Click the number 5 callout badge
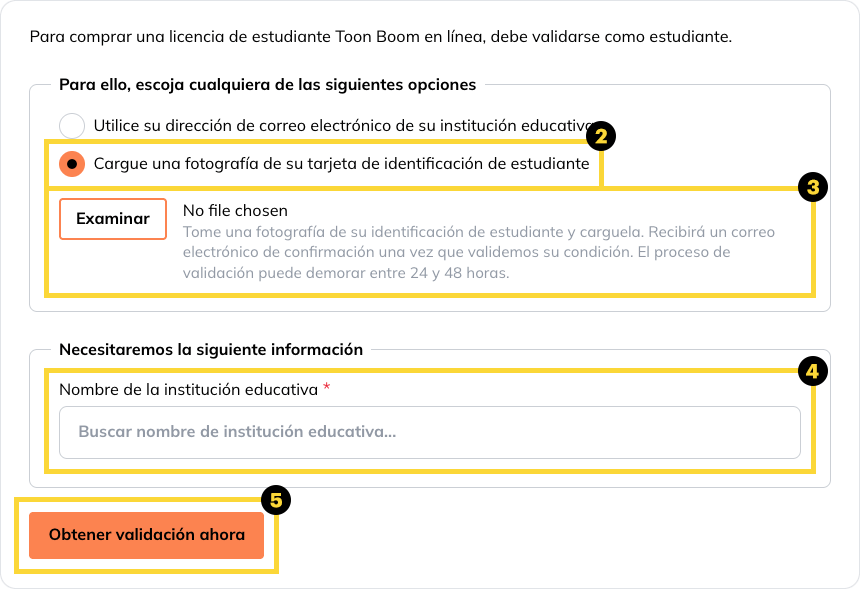Screen dimensions: 860x589 (x=275, y=499)
